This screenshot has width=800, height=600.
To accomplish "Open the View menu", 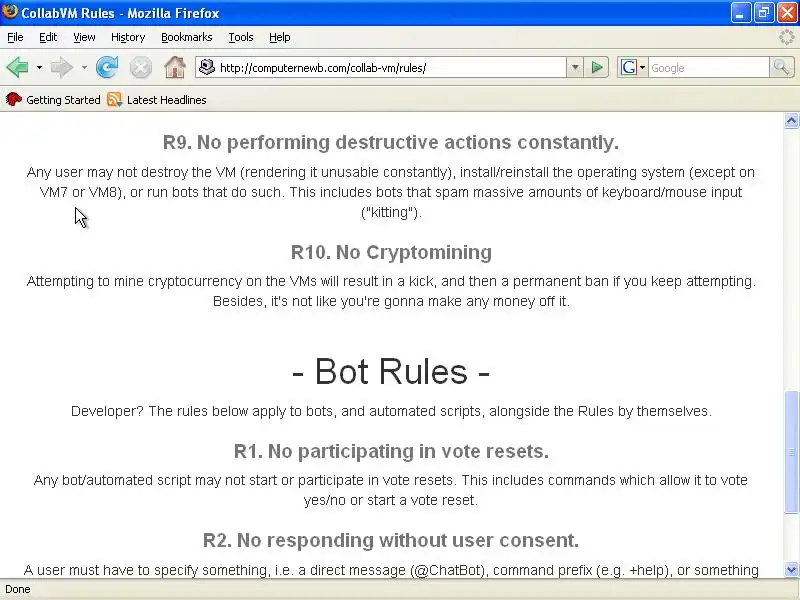I will 84,37.
